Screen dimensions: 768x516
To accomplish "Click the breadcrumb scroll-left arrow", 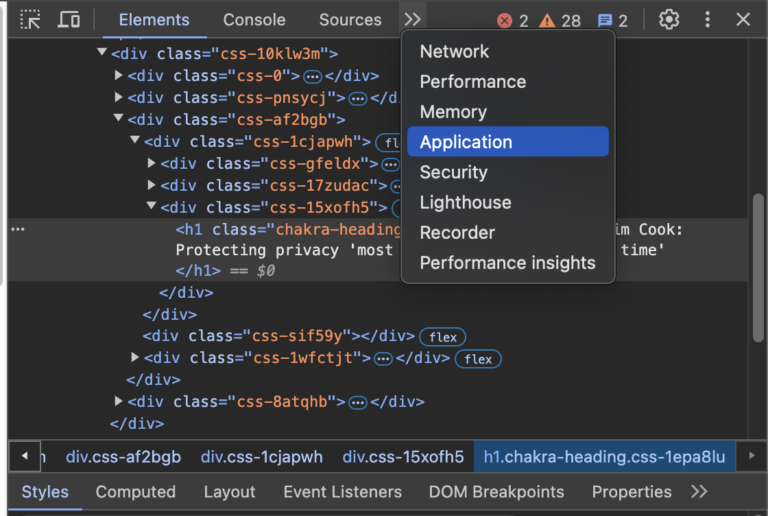I will pyautogui.click(x=24, y=456).
